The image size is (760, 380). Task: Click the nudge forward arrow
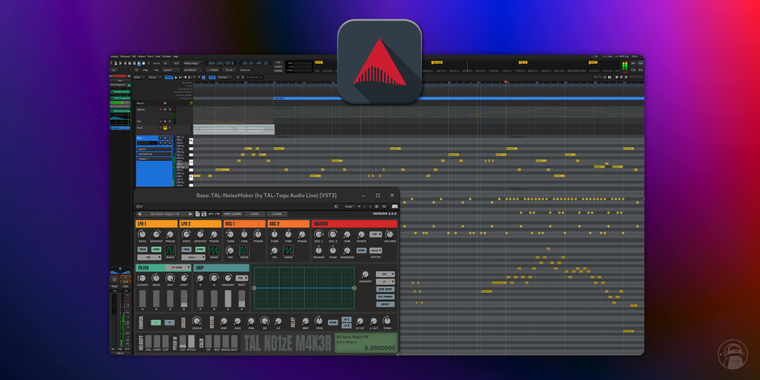pyautogui.click(x=242, y=77)
